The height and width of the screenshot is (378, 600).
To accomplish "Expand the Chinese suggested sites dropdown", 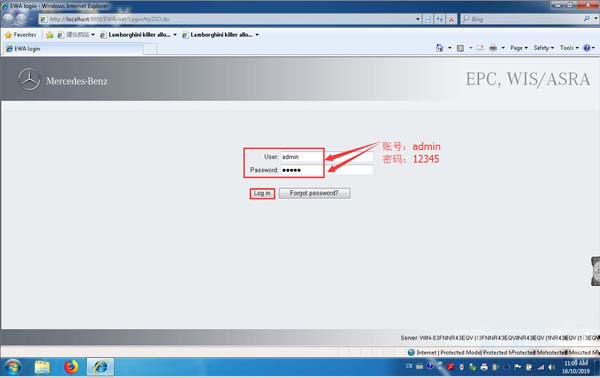I will tap(93, 35).
